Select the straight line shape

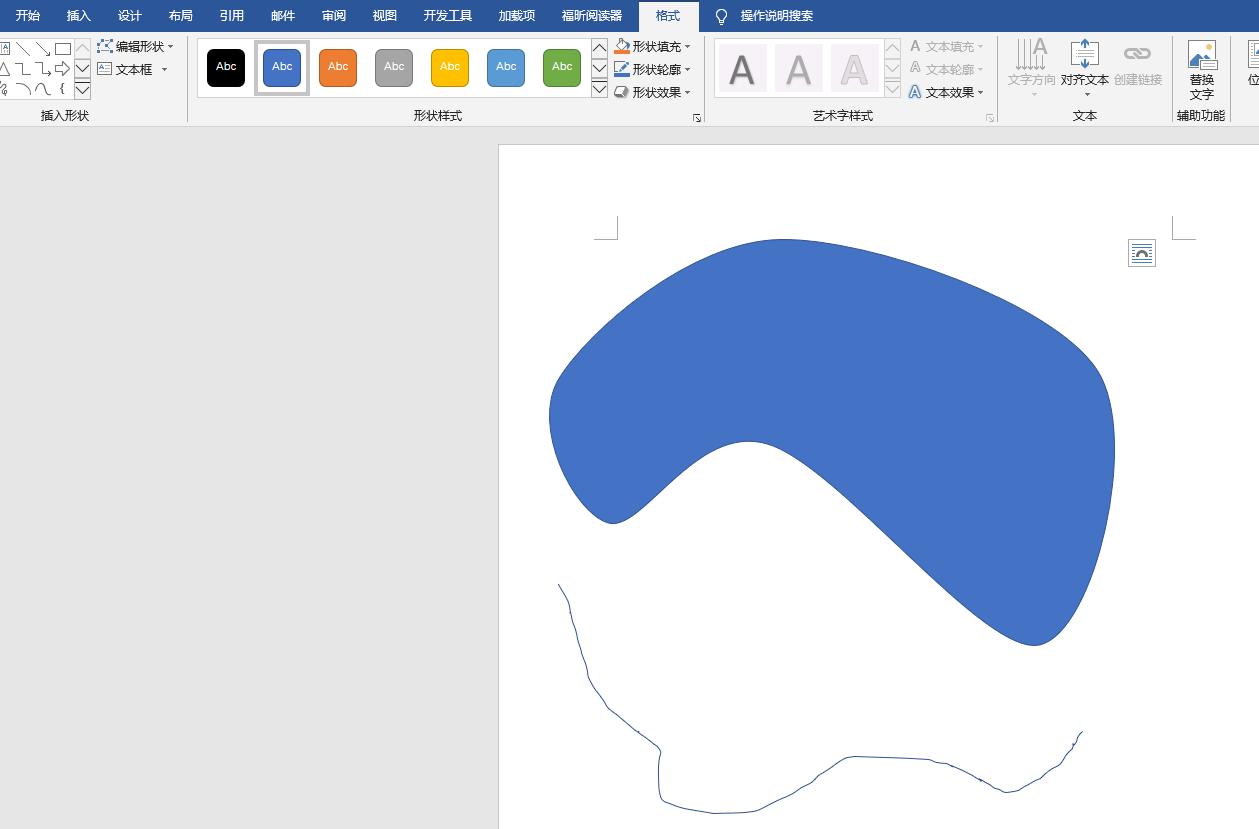[23, 49]
